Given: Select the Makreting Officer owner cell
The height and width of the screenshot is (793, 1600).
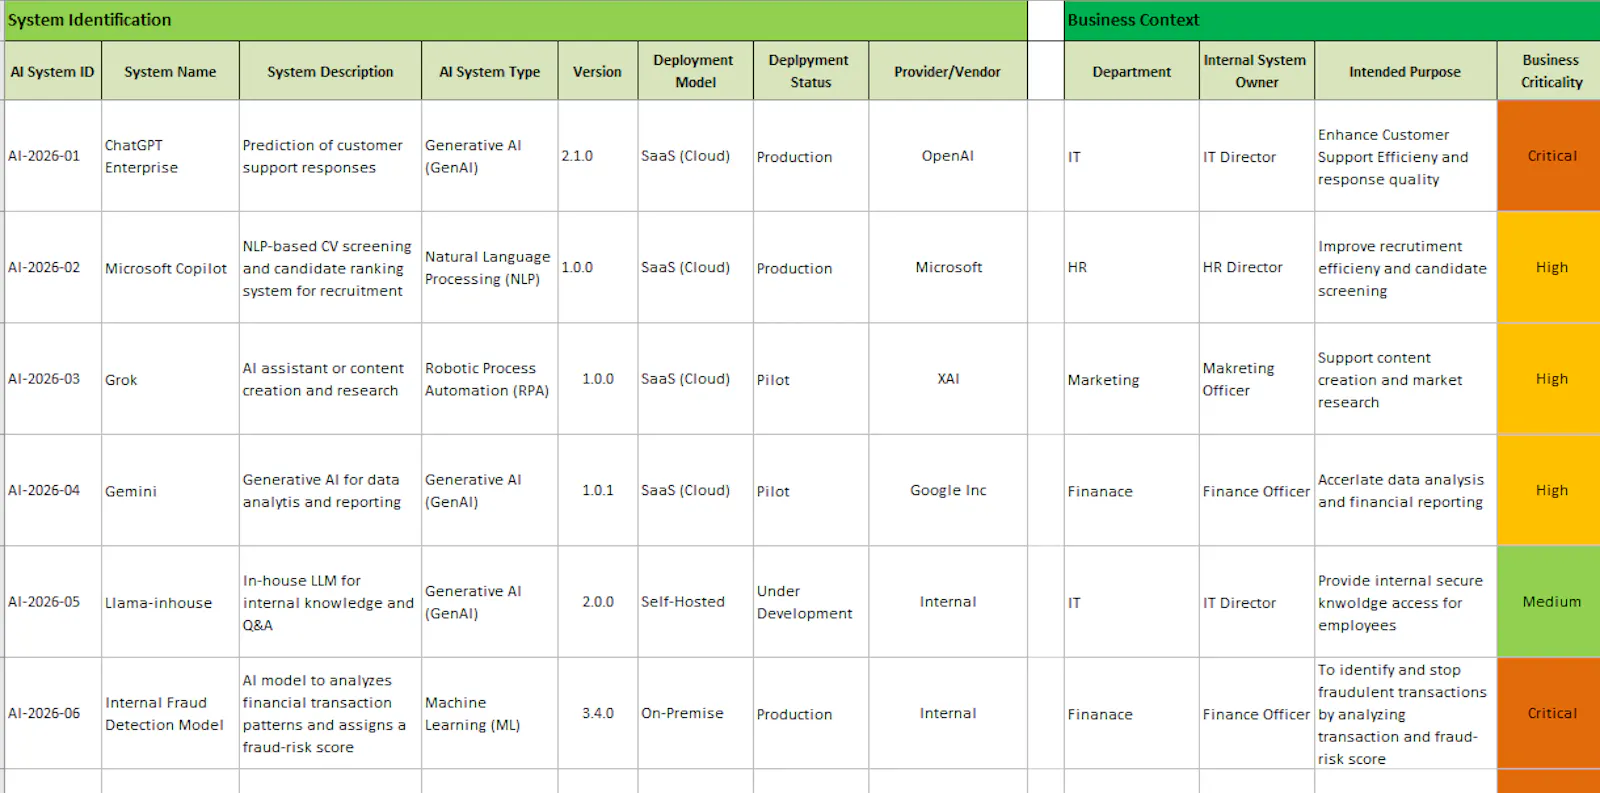Looking at the screenshot, I should click(x=1257, y=379).
